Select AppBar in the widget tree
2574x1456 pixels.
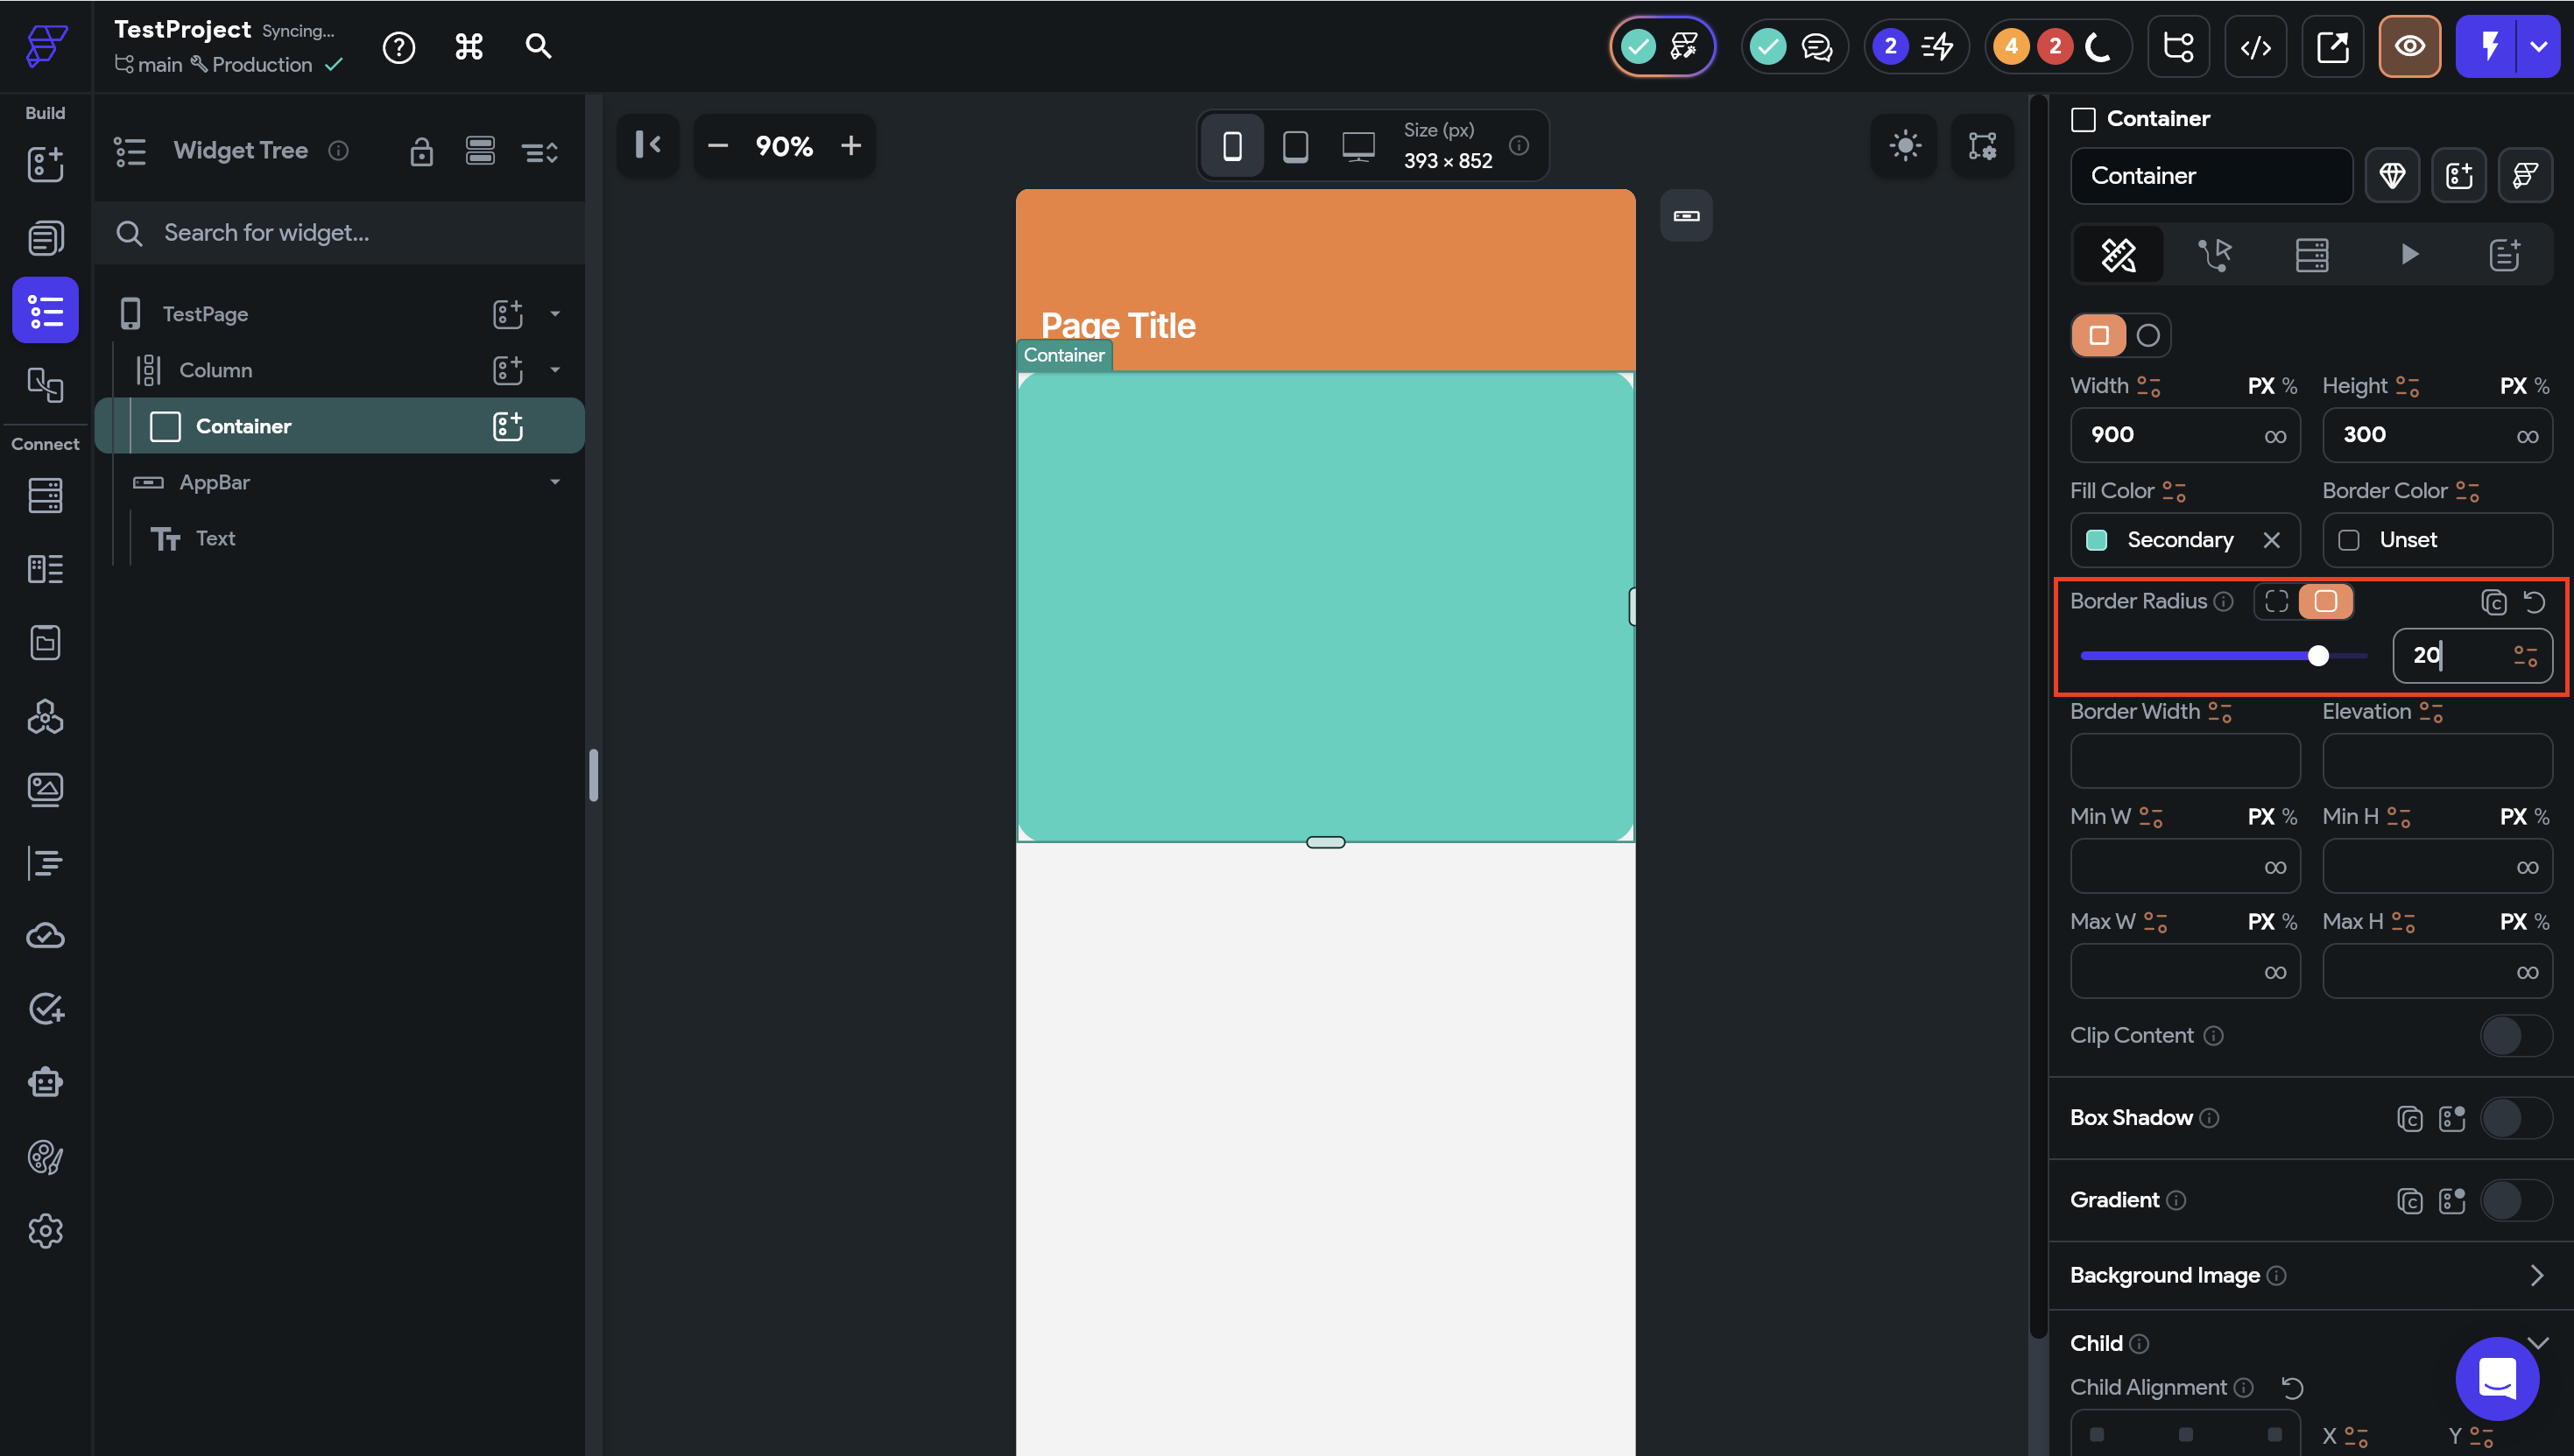coord(215,482)
